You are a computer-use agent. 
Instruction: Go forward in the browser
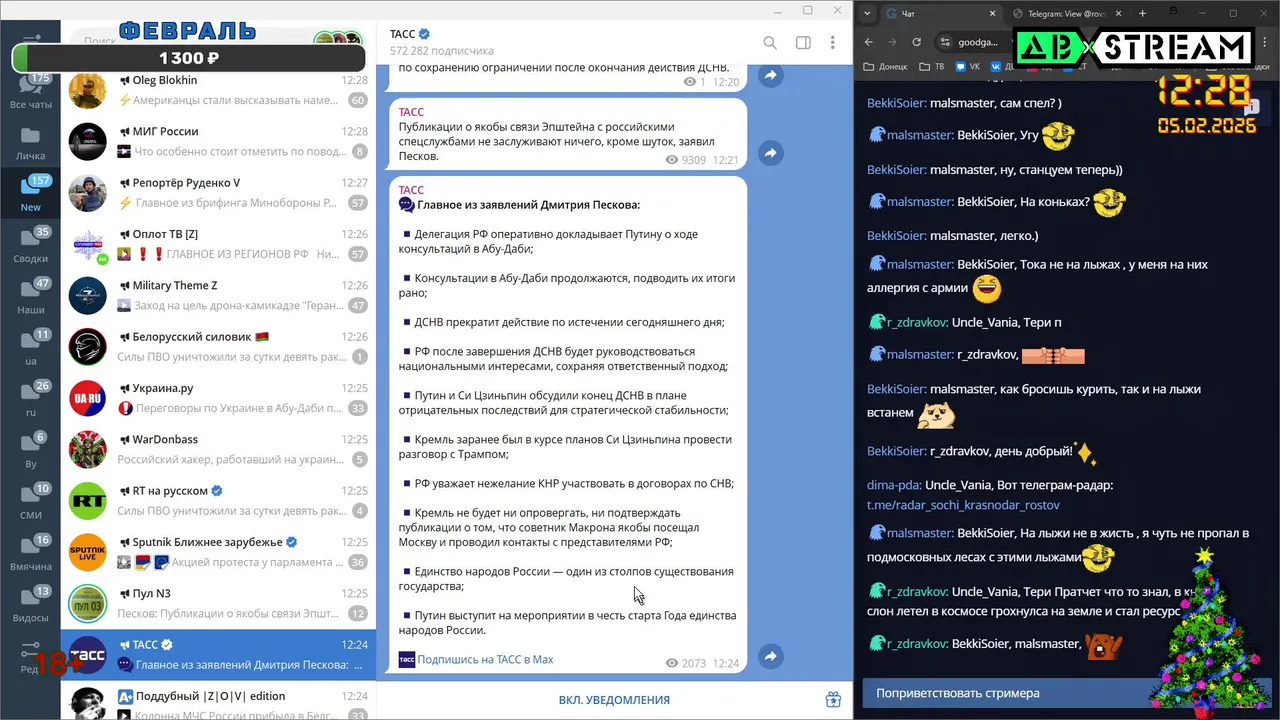point(892,42)
